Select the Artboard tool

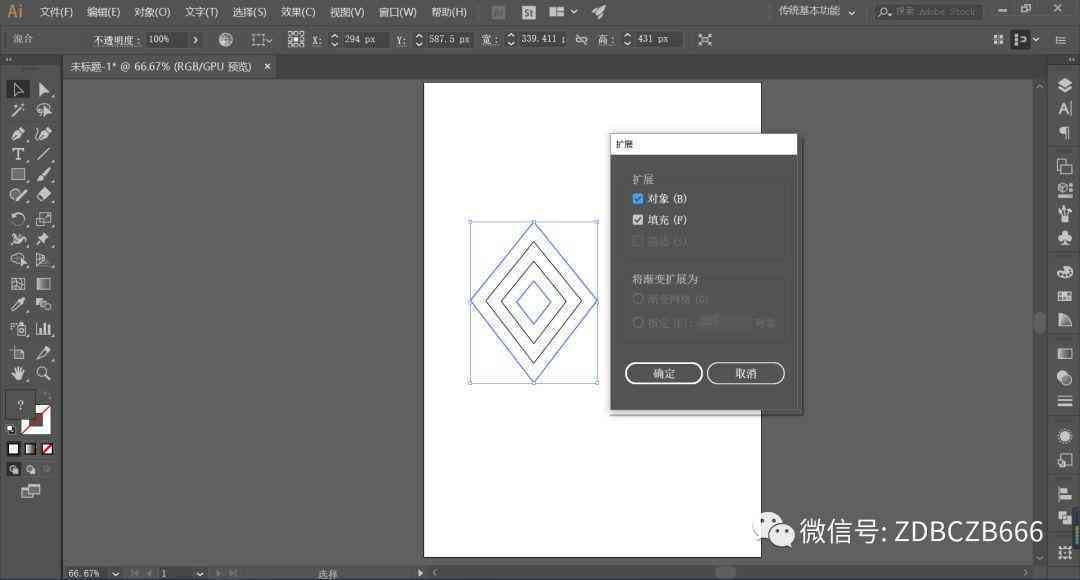(18, 353)
